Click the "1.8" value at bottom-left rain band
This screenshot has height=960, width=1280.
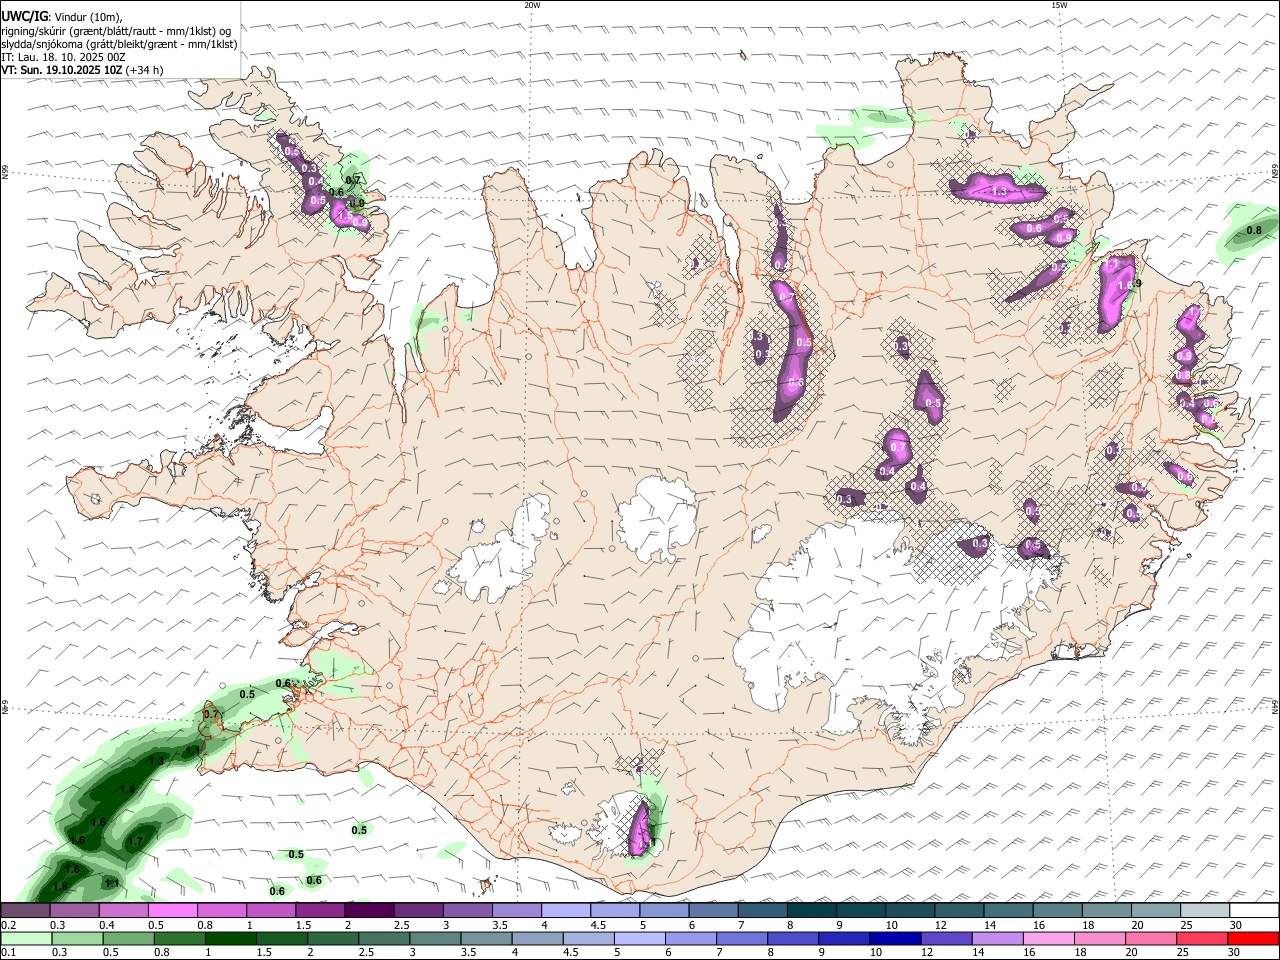click(x=59, y=886)
